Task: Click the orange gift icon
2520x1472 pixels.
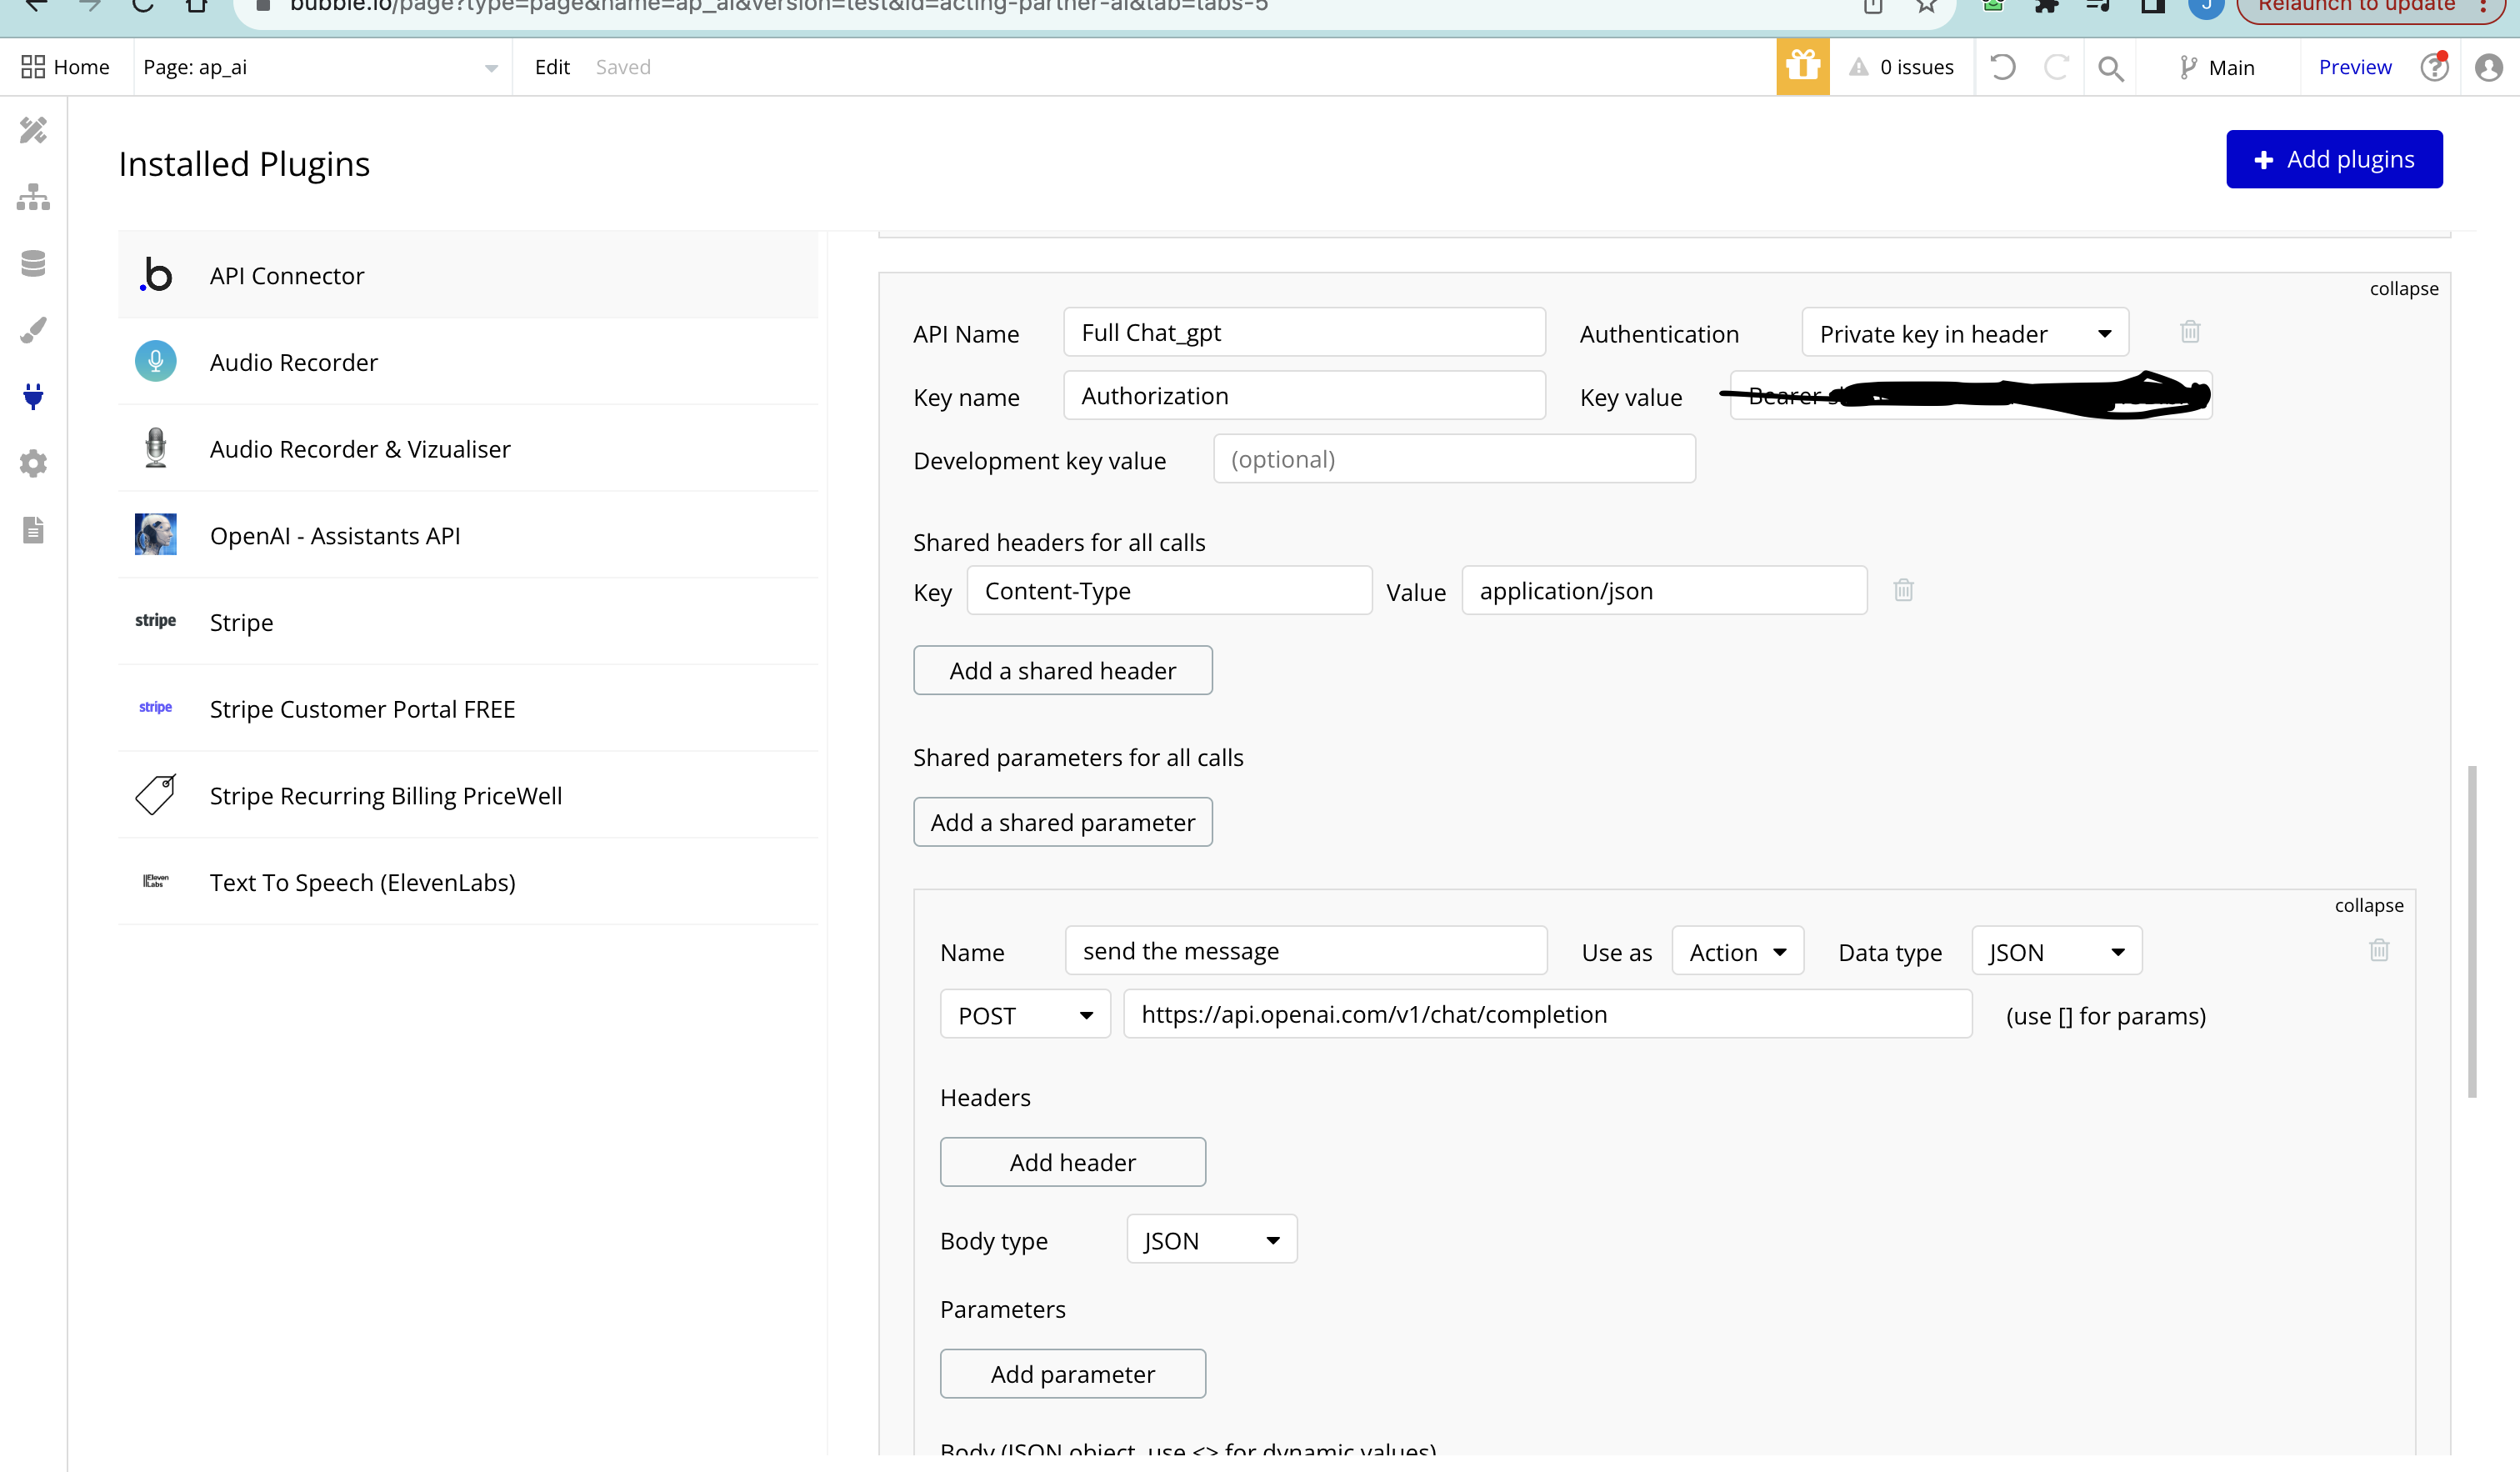Action: (1802, 67)
